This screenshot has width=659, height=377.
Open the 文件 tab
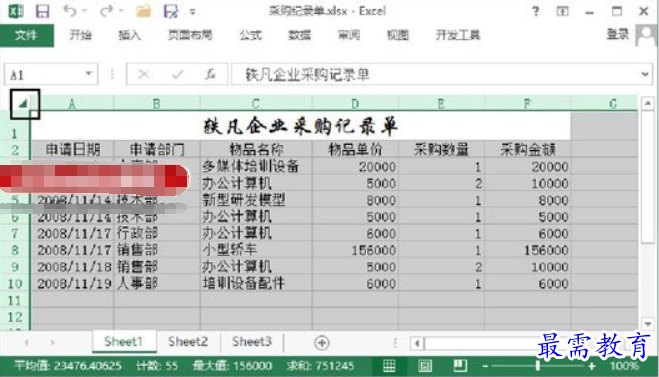click(26, 35)
